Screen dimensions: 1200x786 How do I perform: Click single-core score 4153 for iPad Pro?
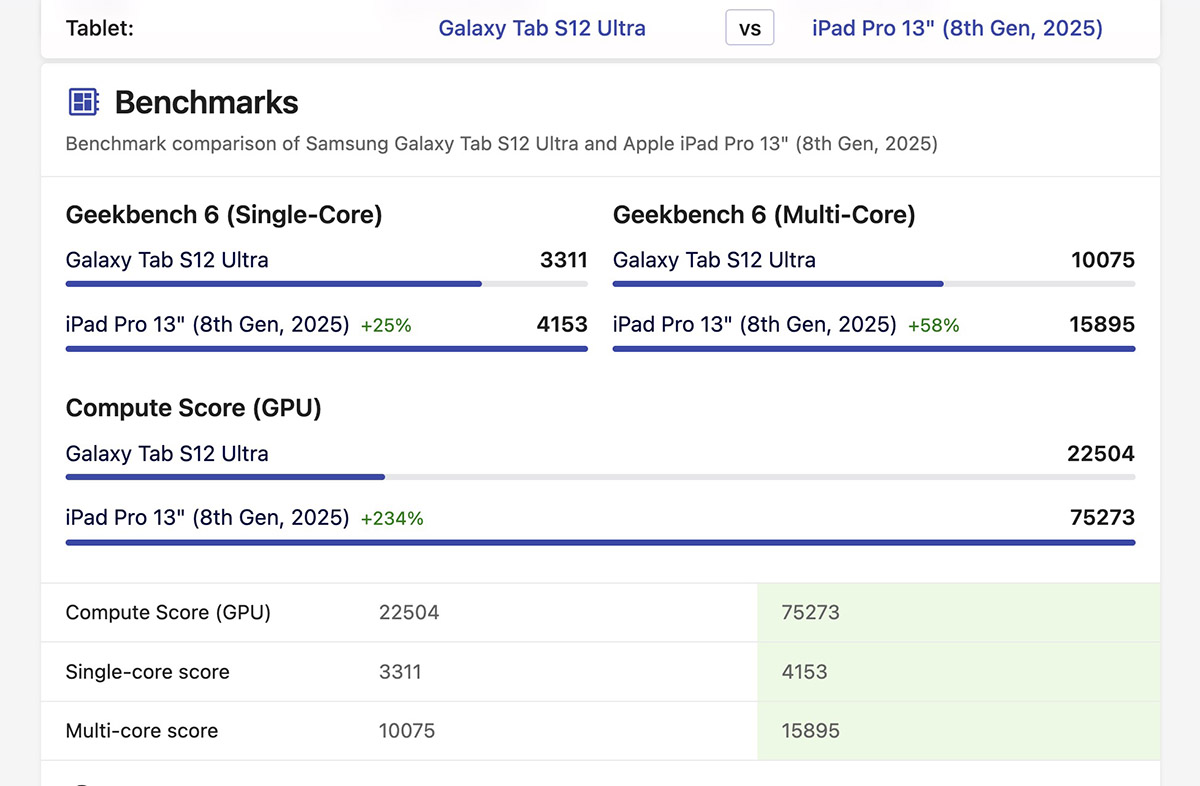[563, 325]
